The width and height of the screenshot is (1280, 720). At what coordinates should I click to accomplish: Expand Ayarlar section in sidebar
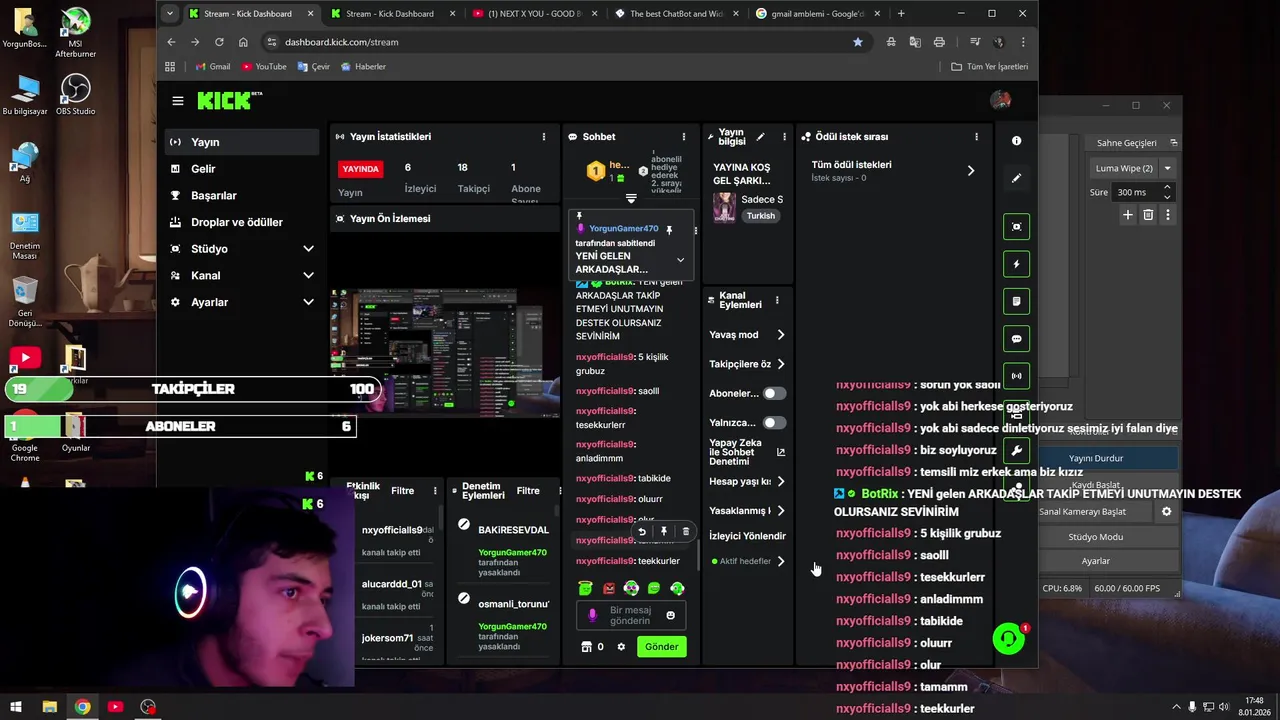(x=308, y=302)
